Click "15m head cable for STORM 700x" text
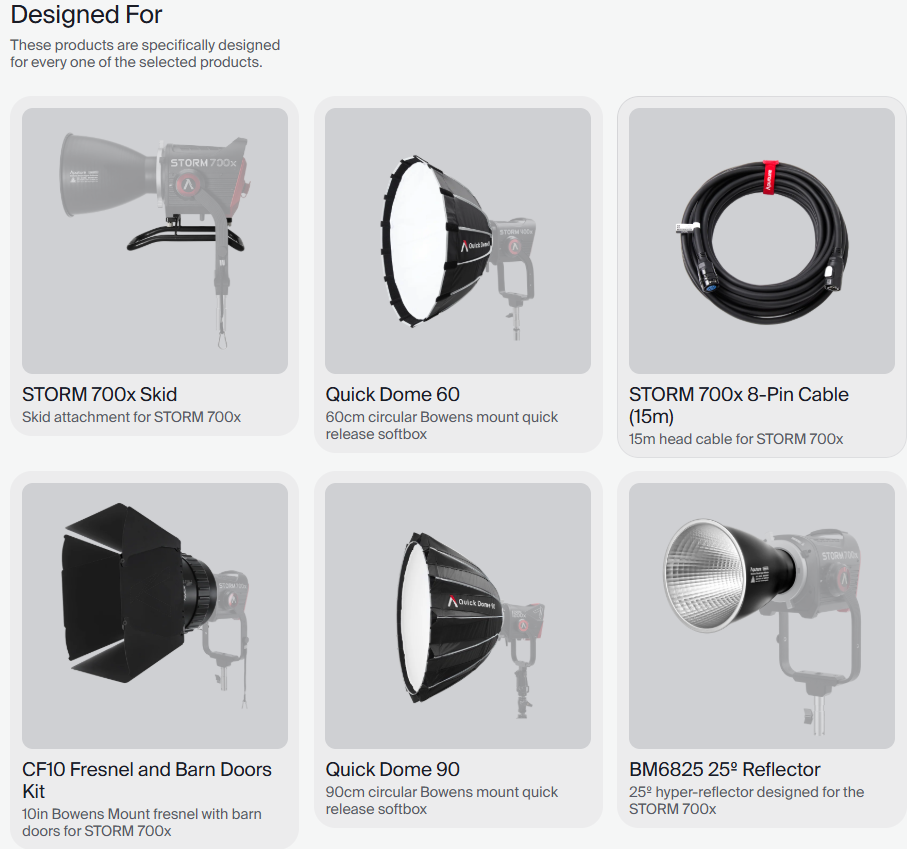Image resolution: width=907 pixels, height=849 pixels. tap(735, 439)
